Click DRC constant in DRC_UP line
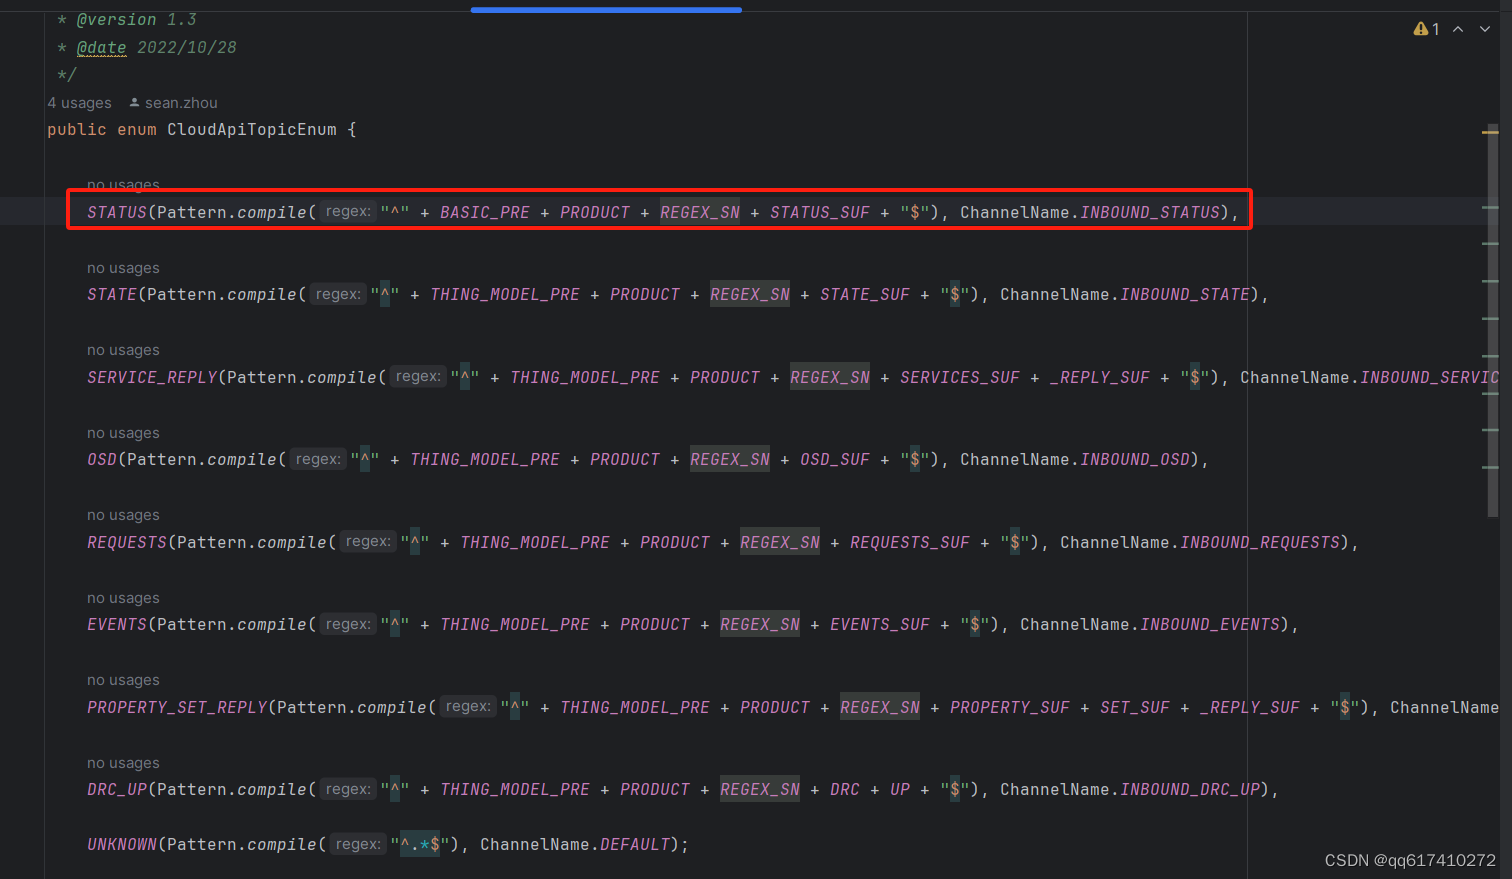Viewport: 1512px width, 879px height. click(845, 790)
